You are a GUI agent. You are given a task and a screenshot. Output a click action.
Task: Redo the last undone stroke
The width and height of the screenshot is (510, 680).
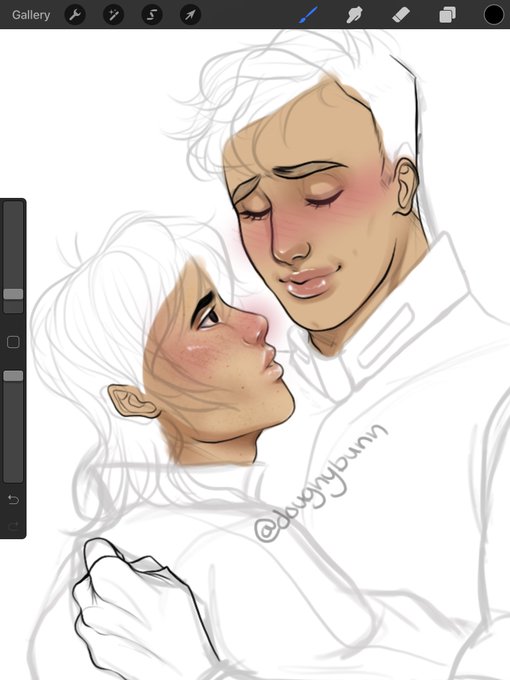click(13, 526)
